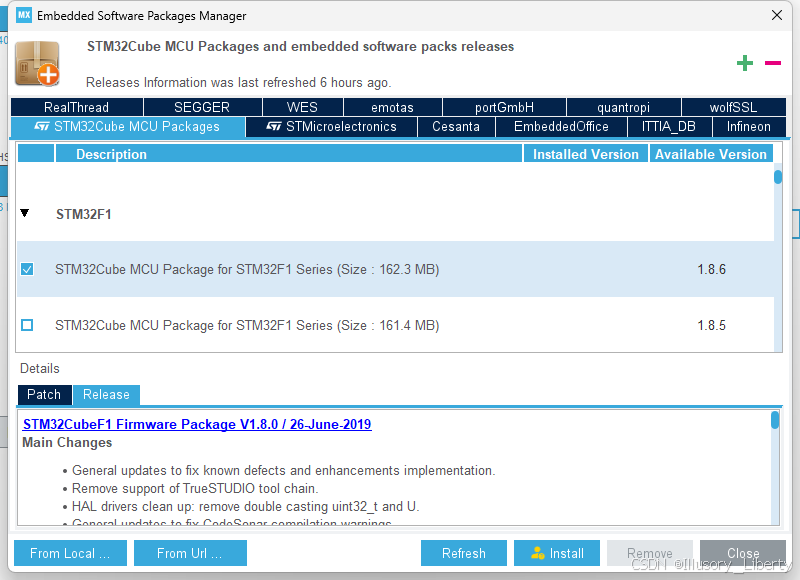Select the STM32Cube MCU Packages tab
Screen dimensions: 800x580
(128, 127)
